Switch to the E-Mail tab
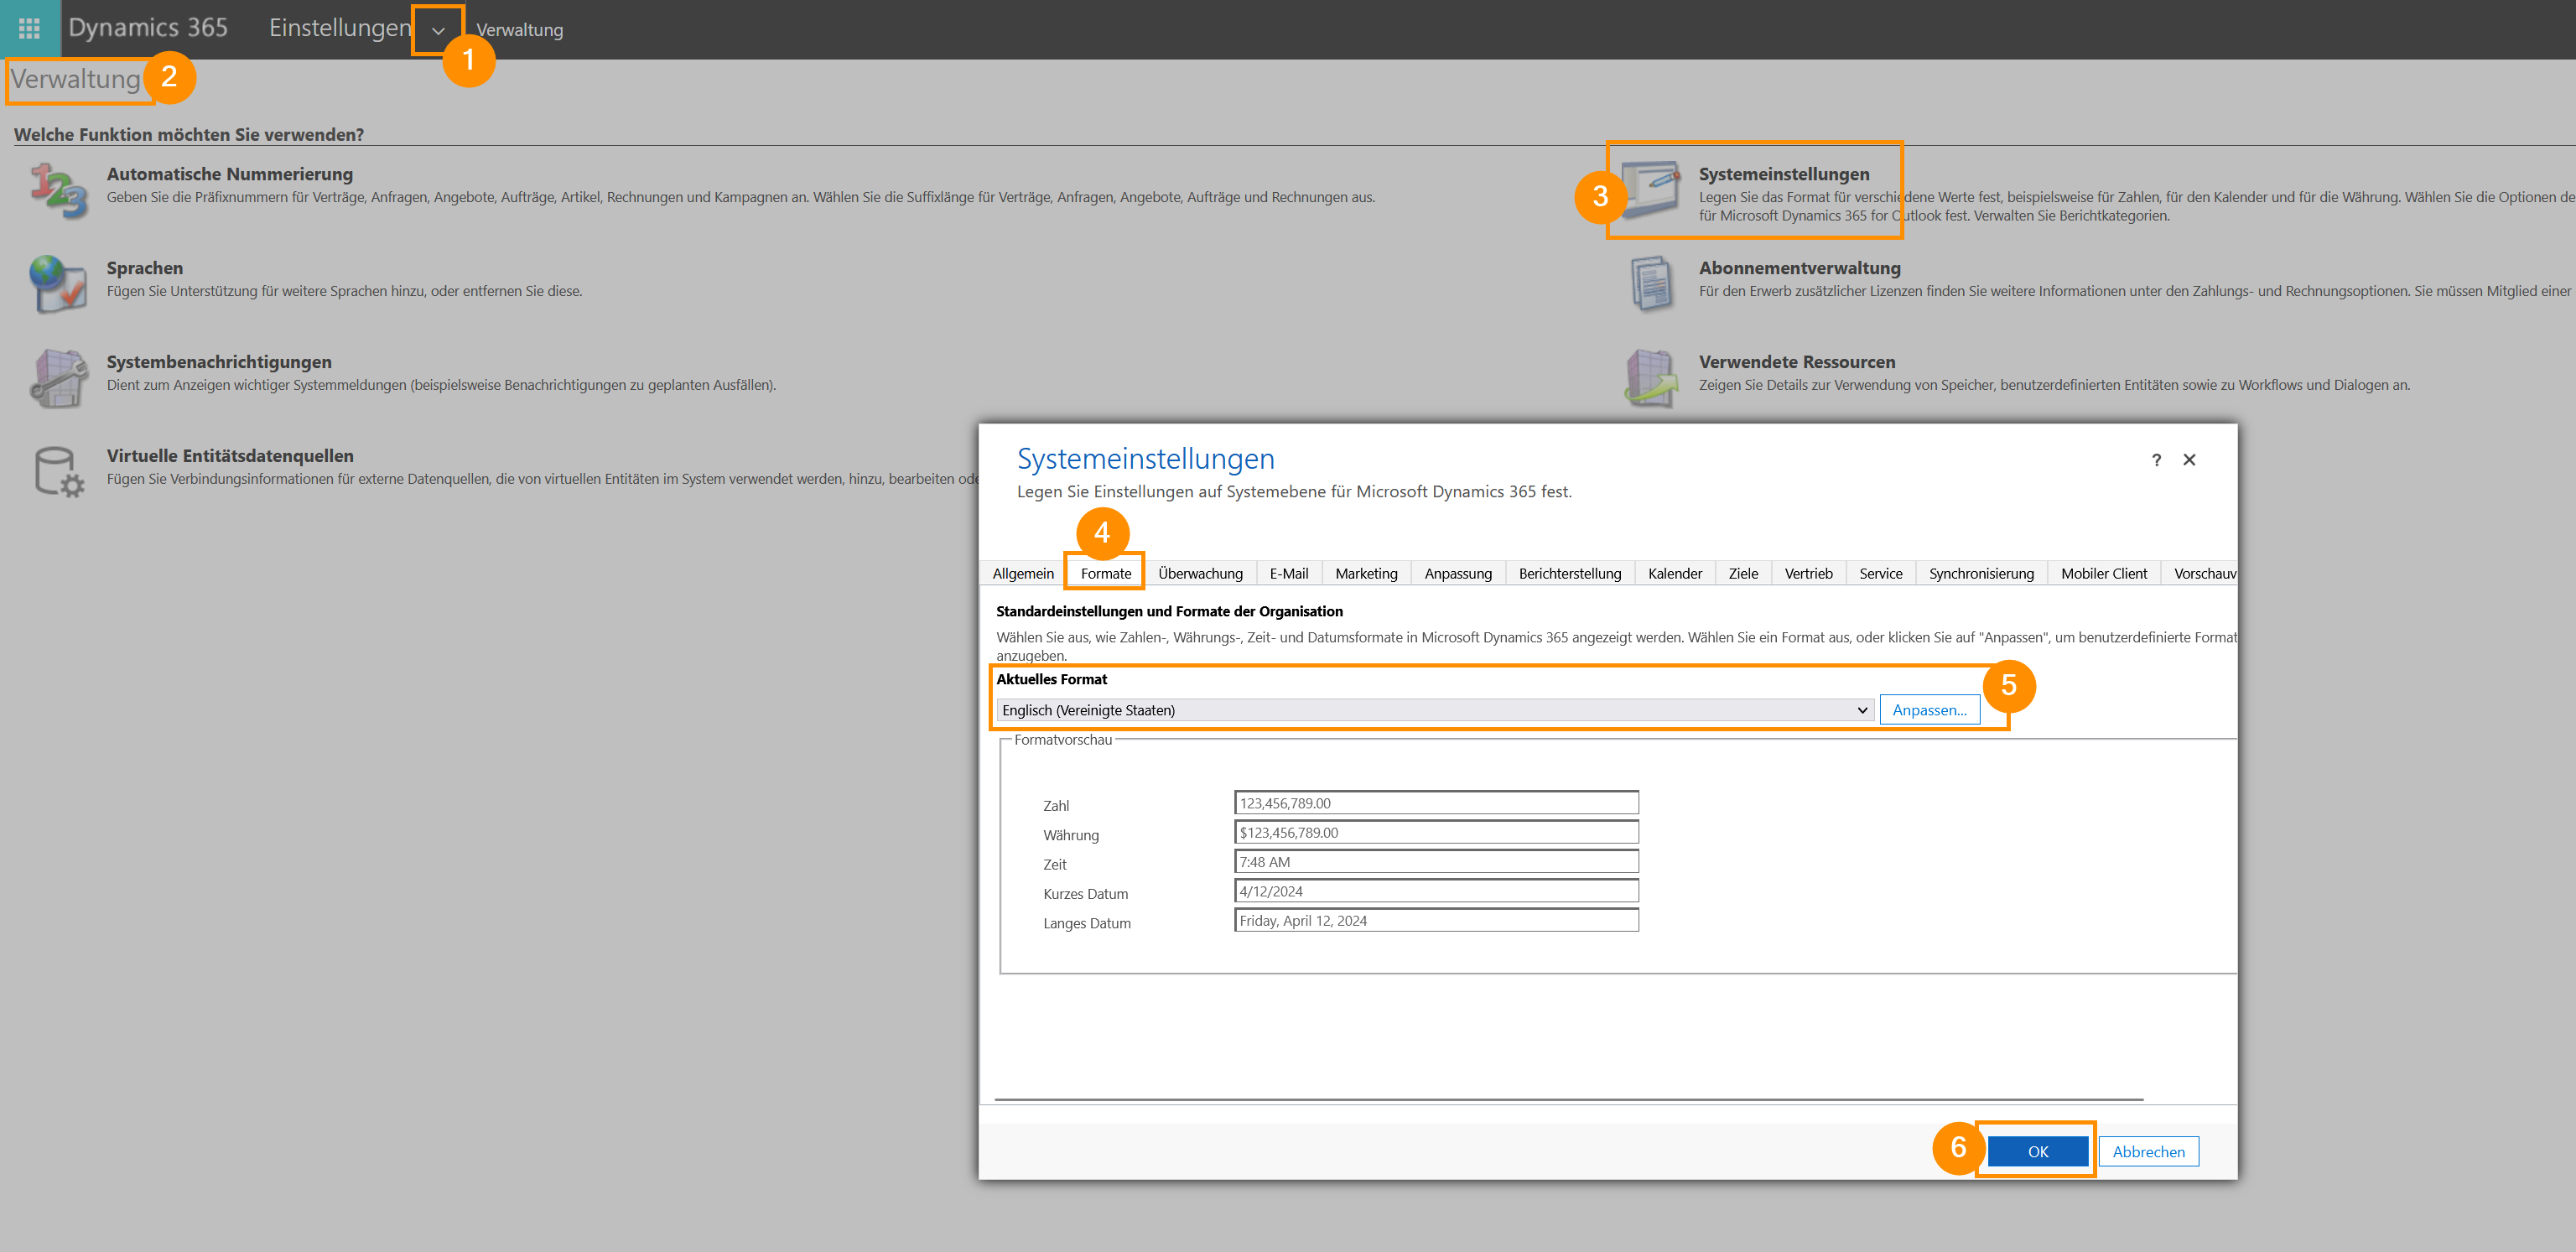 click(x=1288, y=573)
